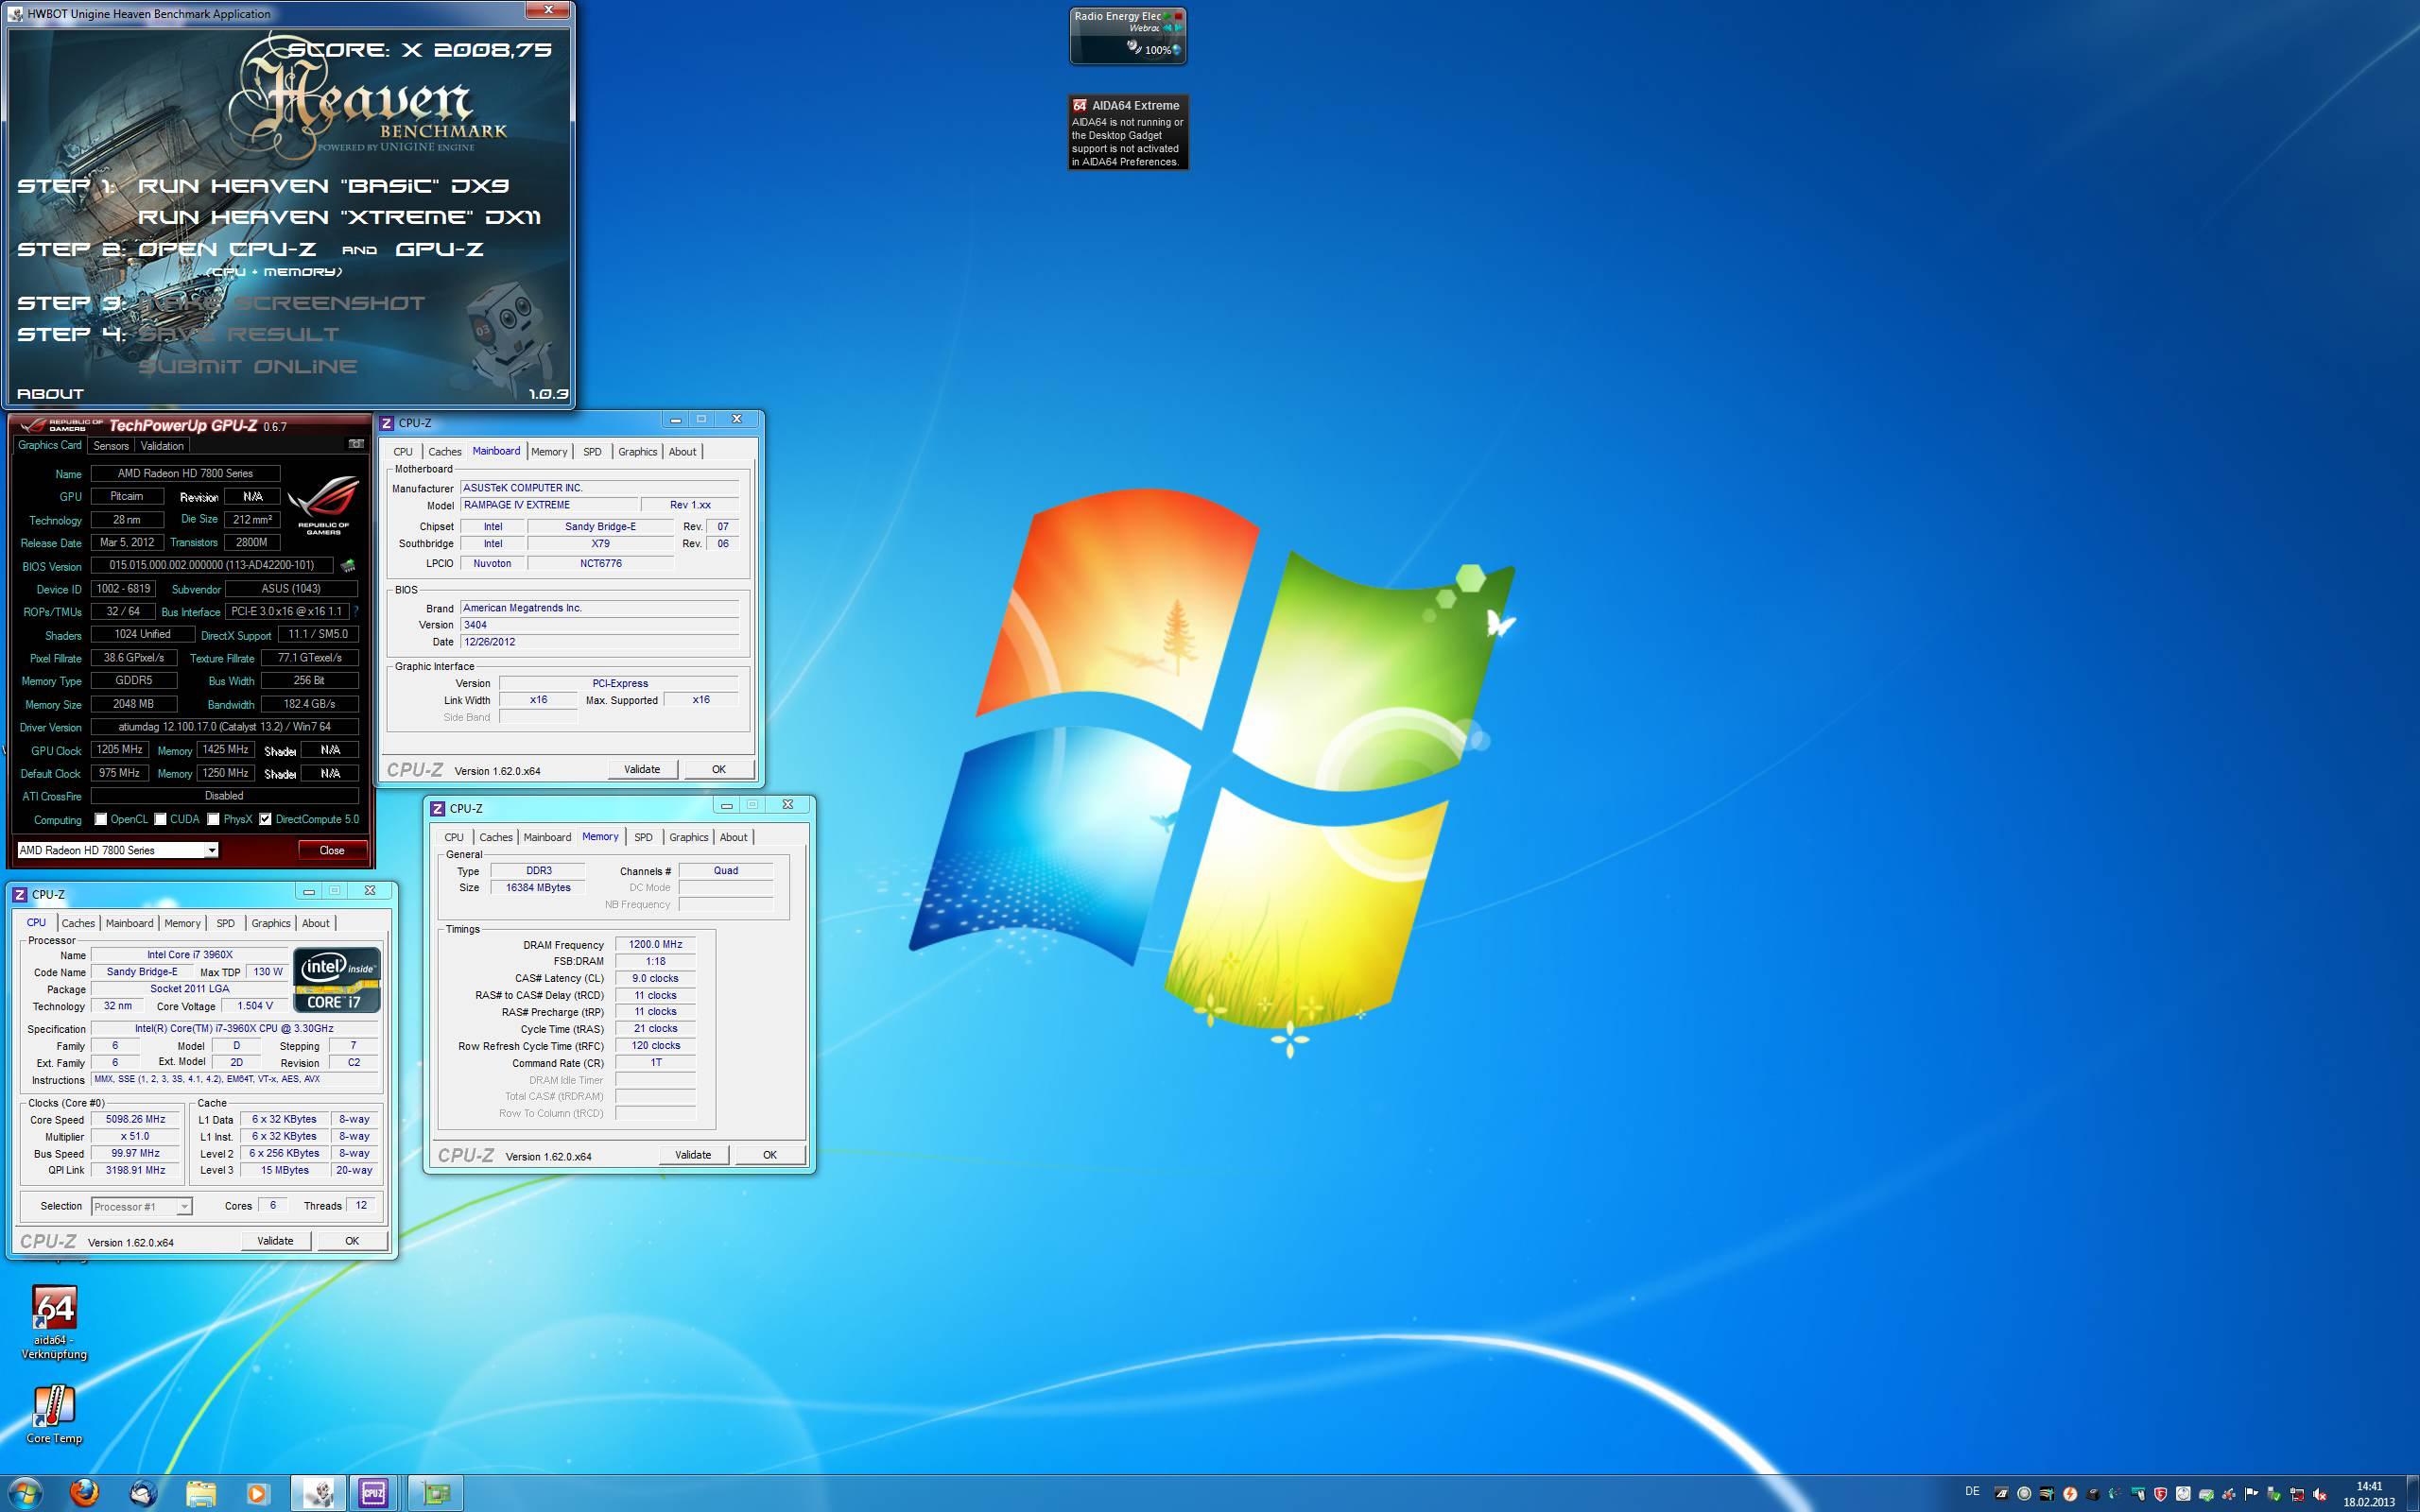The height and width of the screenshot is (1512, 2420).
Task: Click Safely Remove Hardware tray icon
Action: click(x=2274, y=1494)
